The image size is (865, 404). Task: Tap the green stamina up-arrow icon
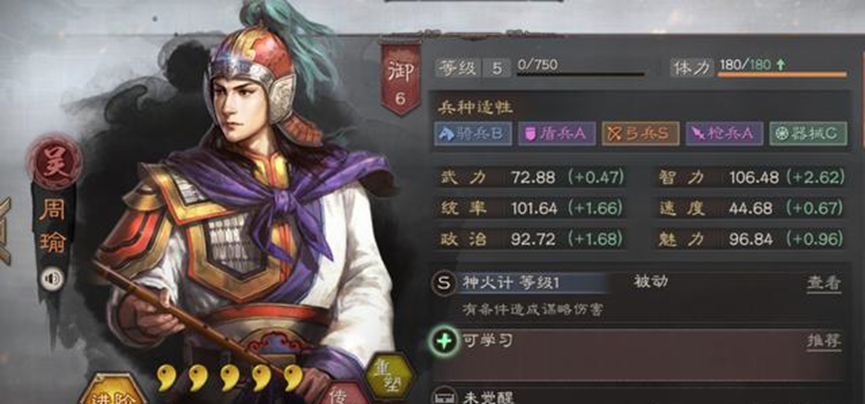780,65
